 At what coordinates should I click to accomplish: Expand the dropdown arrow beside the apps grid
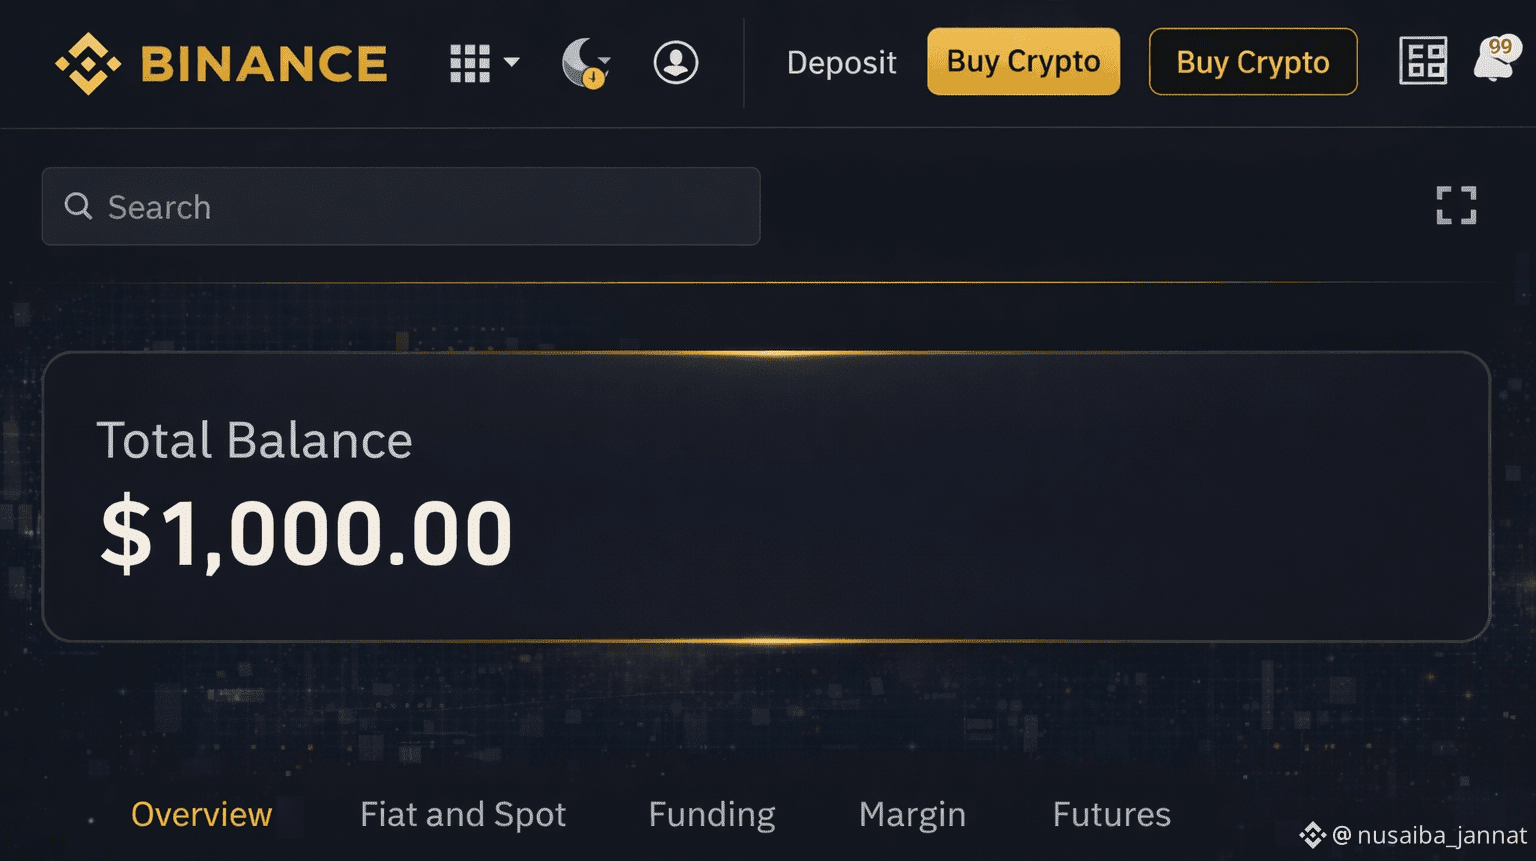[x=512, y=63]
